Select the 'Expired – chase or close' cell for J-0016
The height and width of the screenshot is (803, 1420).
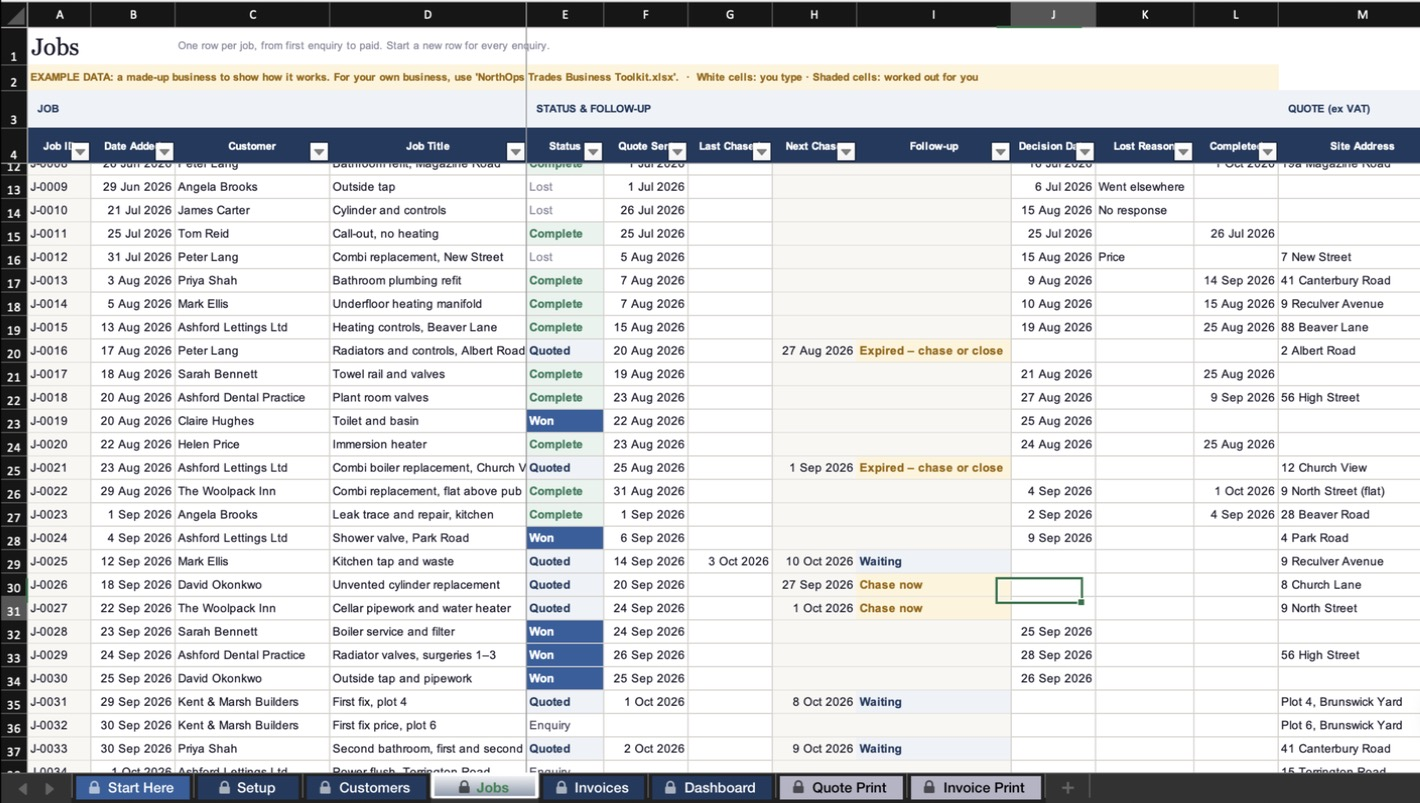pyautogui.click(x=934, y=351)
